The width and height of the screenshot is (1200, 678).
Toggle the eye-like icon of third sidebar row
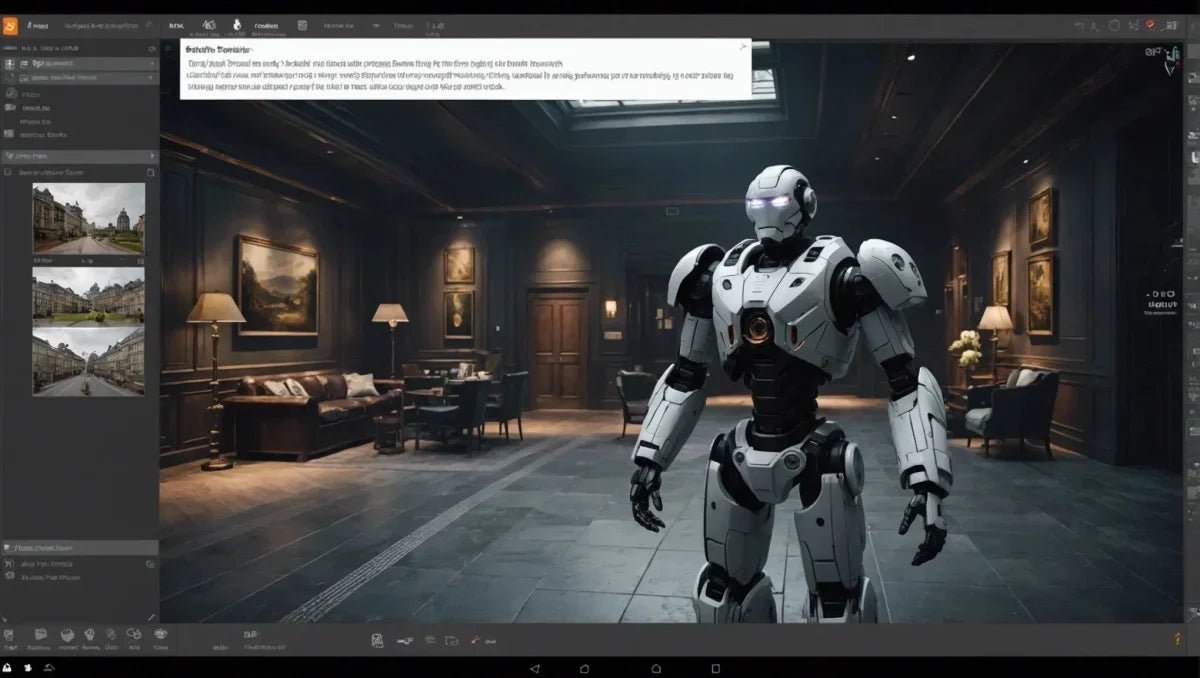pos(11,92)
